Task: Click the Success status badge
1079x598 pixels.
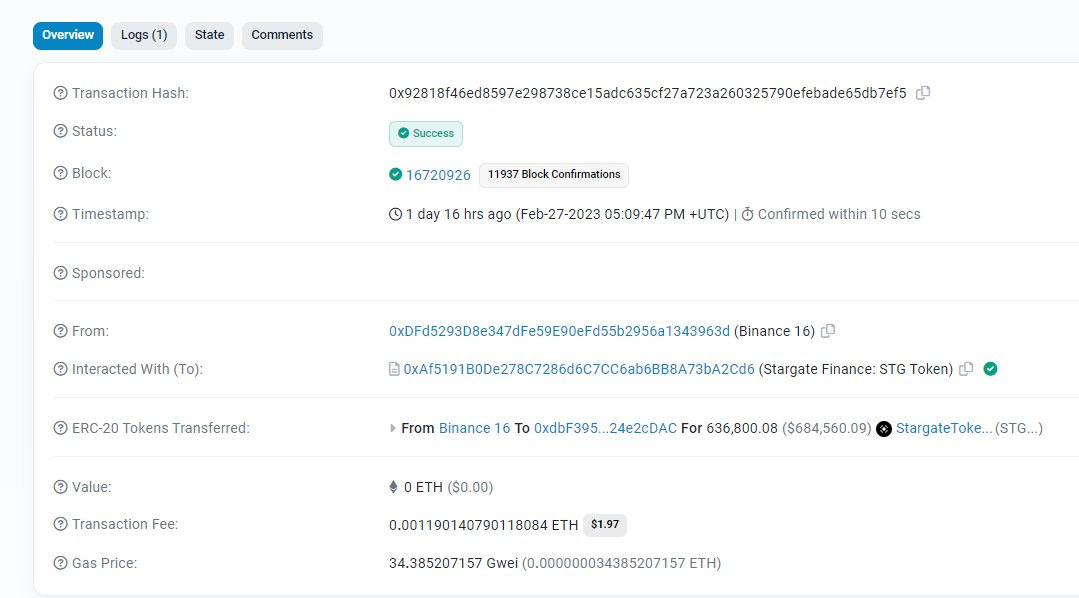Action: [426, 134]
